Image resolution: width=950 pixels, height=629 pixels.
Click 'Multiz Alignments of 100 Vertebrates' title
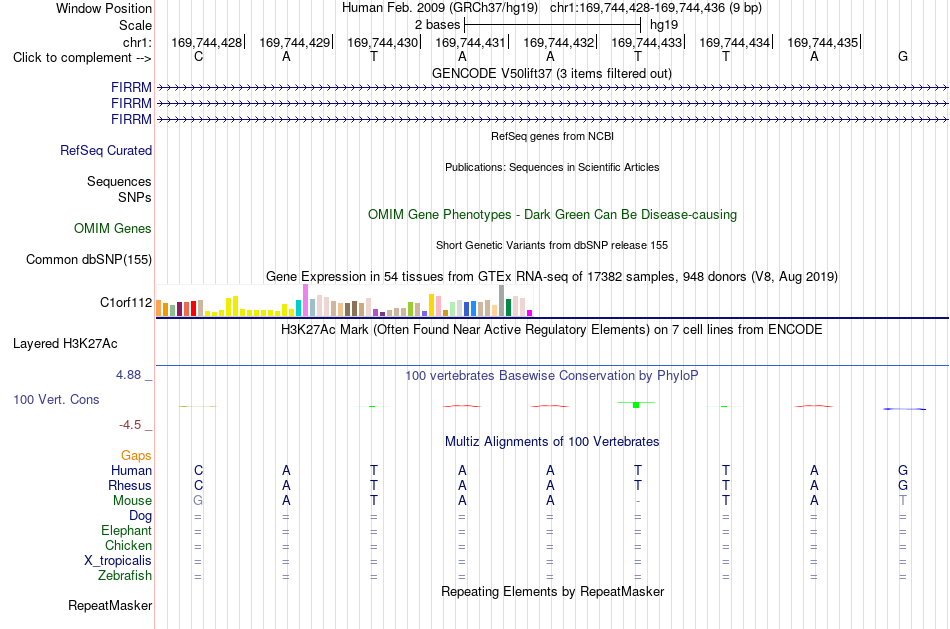pos(552,442)
